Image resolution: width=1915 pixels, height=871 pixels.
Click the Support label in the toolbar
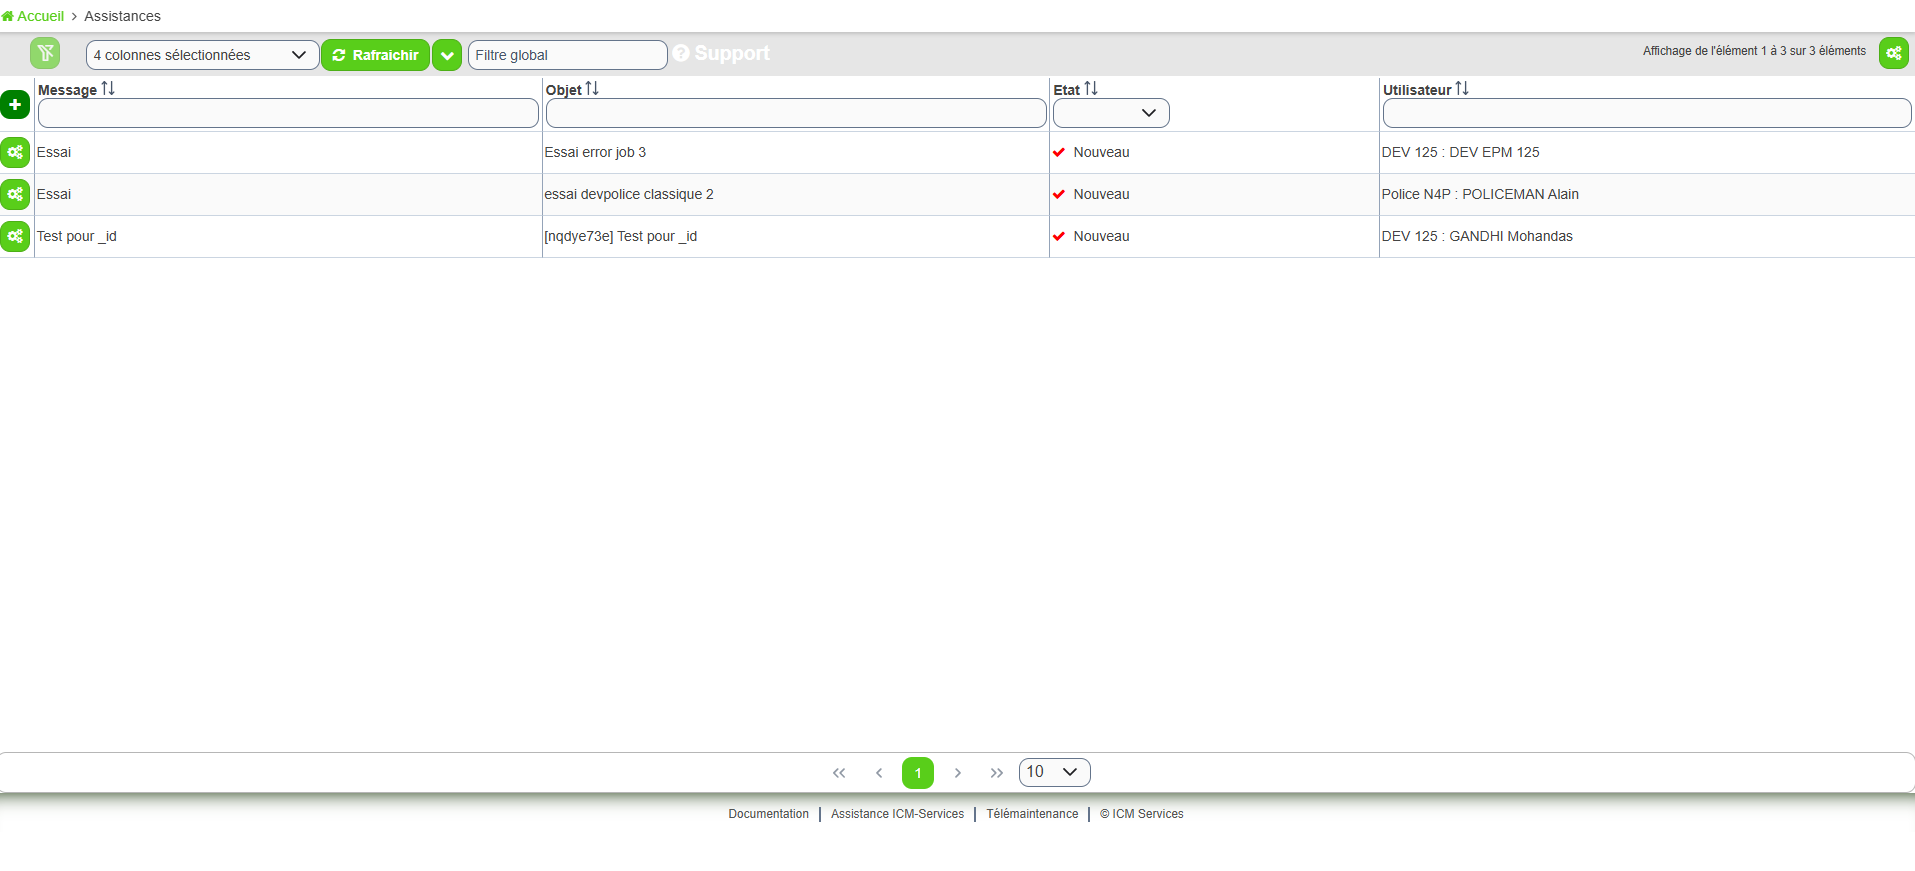tap(732, 53)
